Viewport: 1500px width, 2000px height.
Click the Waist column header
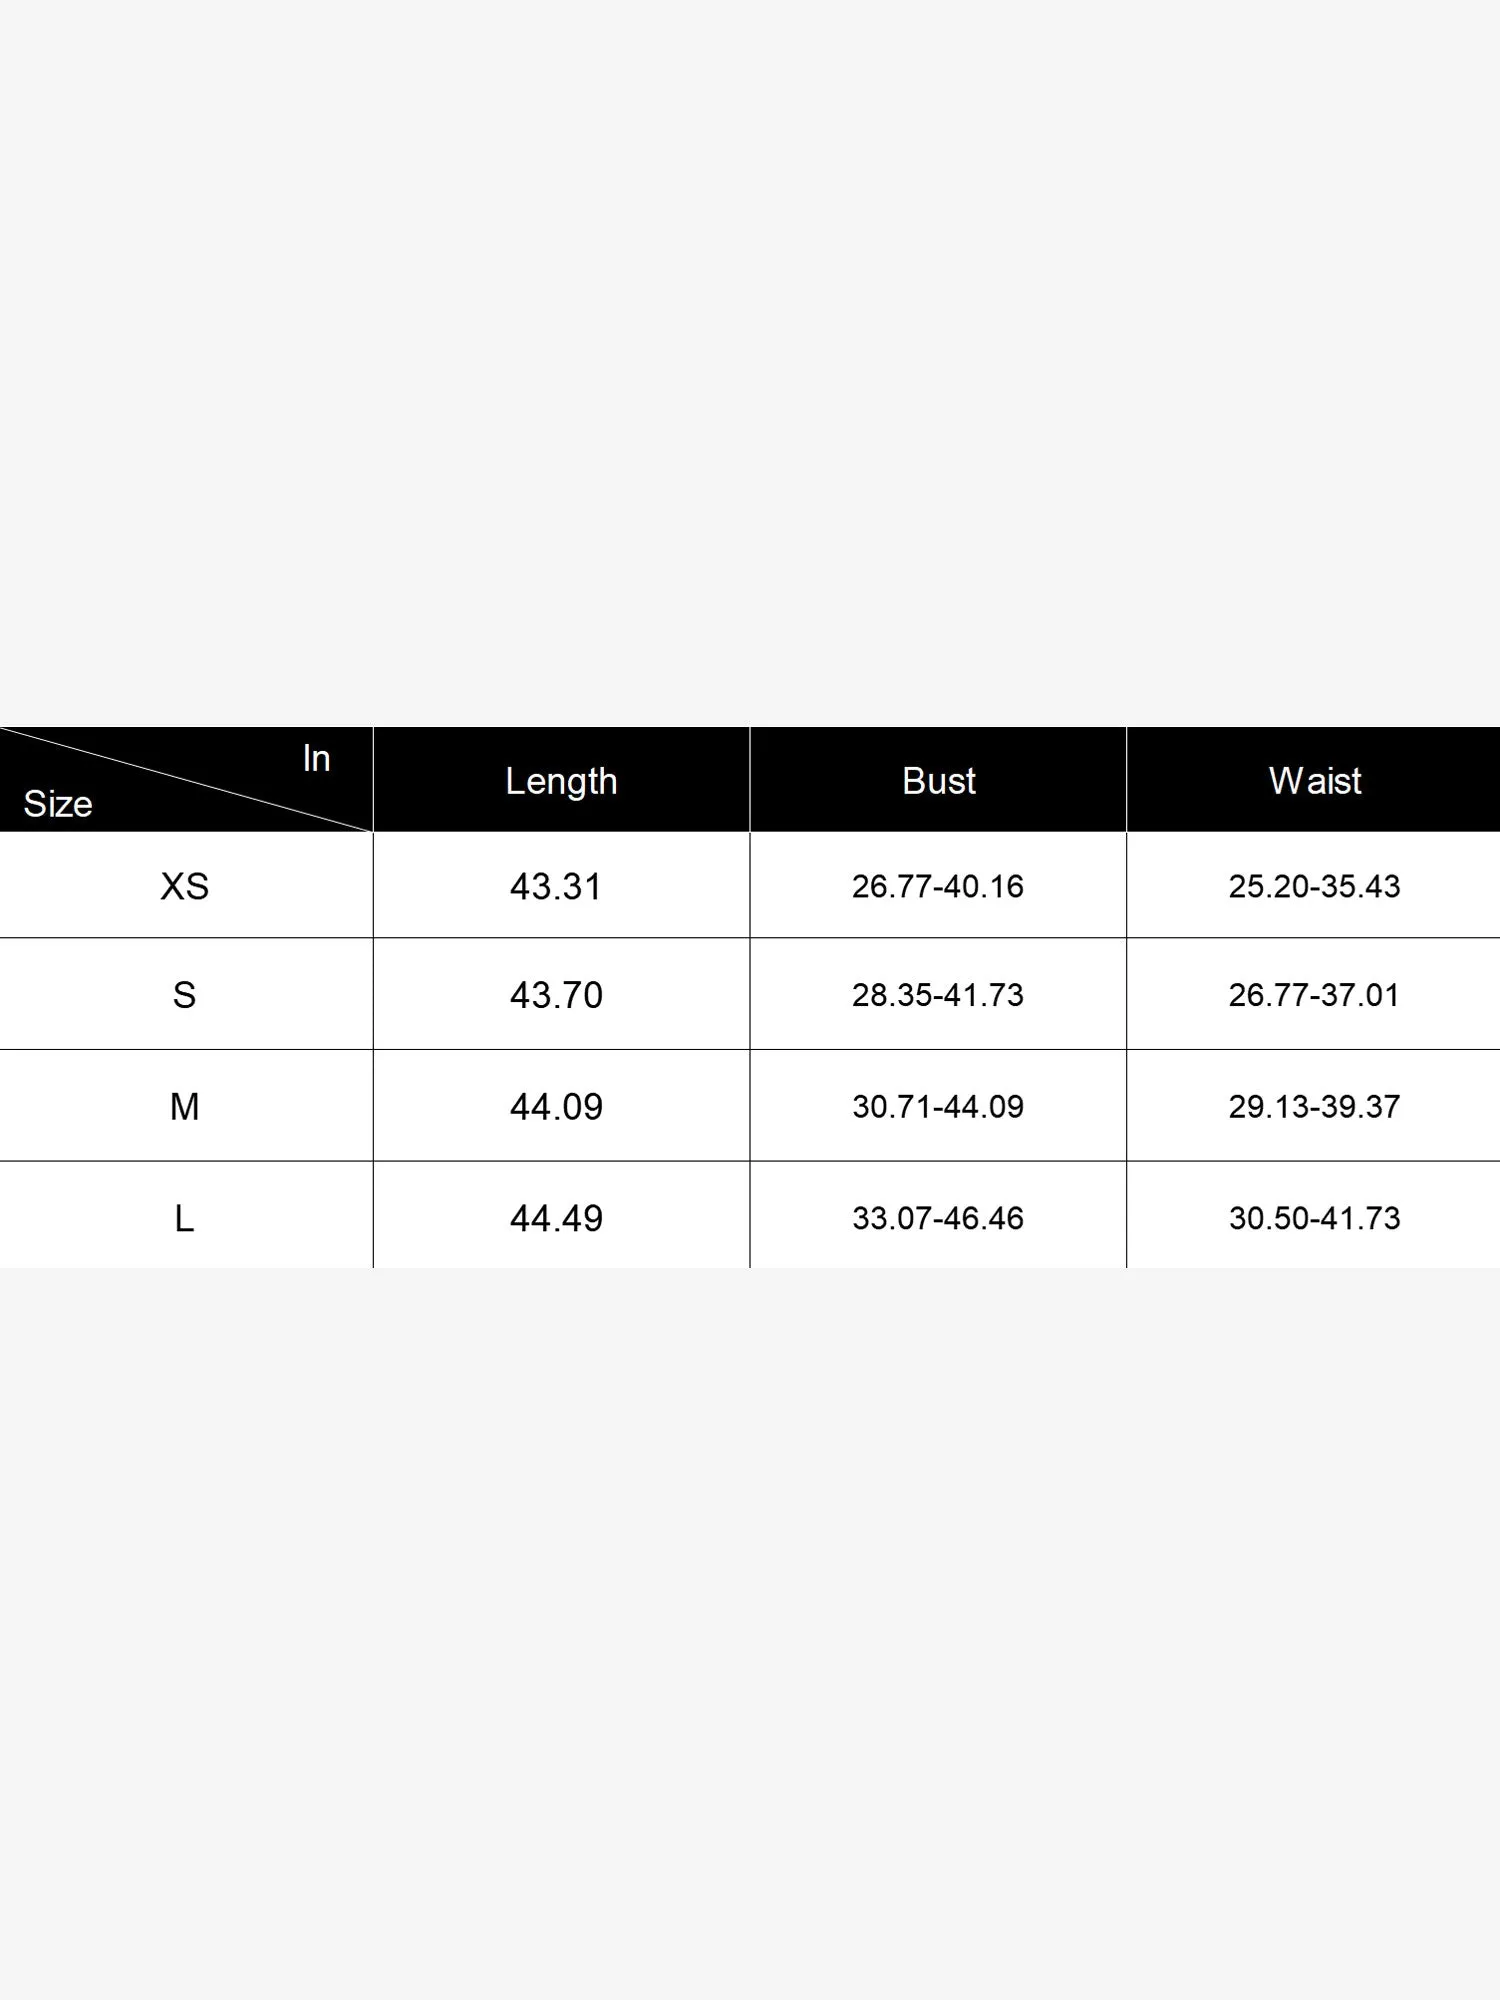1314,781
